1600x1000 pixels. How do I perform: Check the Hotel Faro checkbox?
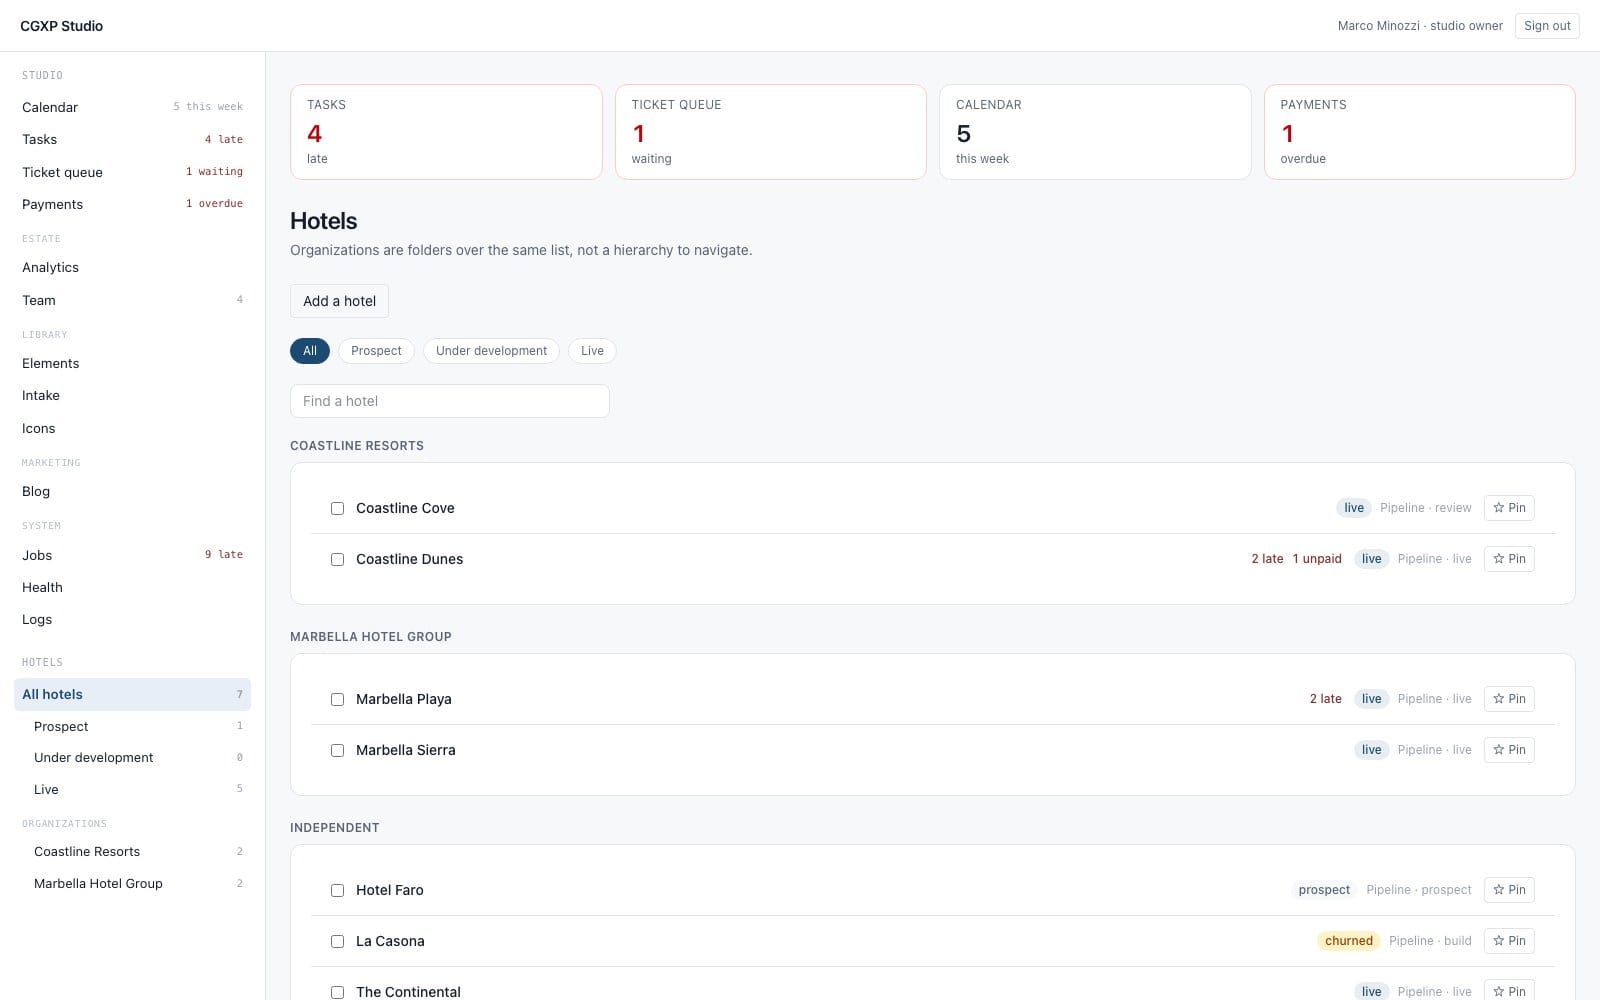click(337, 890)
